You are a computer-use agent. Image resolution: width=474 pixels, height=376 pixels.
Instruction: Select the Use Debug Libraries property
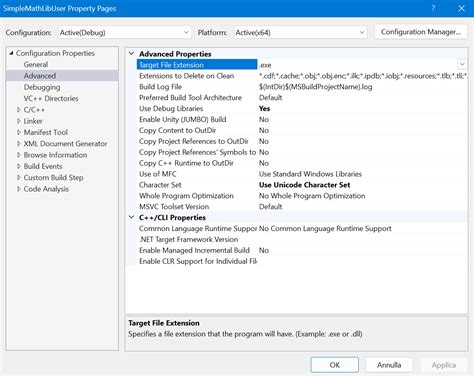pyautogui.click(x=171, y=108)
